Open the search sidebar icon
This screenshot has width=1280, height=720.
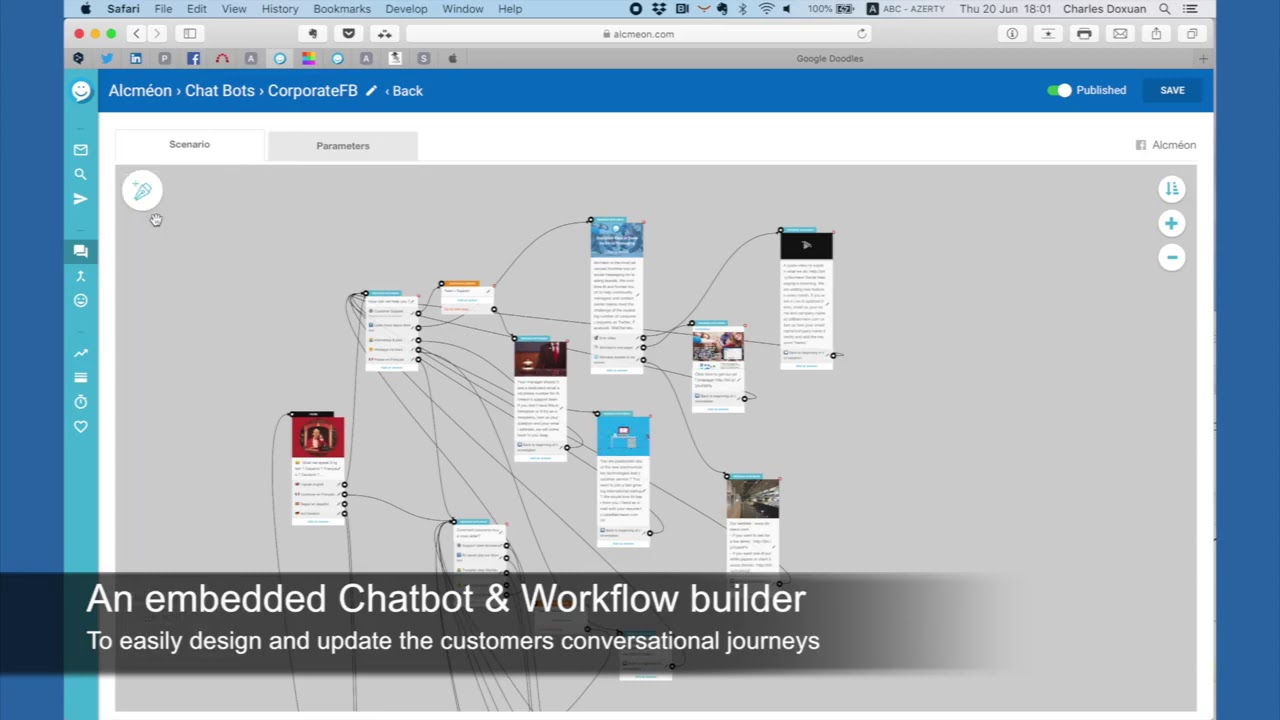coord(81,174)
